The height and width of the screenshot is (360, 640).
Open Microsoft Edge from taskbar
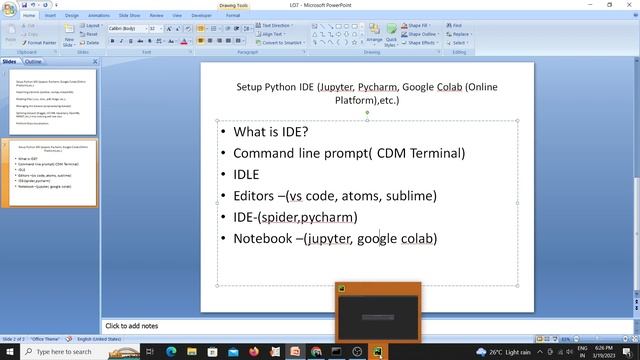point(171,352)
